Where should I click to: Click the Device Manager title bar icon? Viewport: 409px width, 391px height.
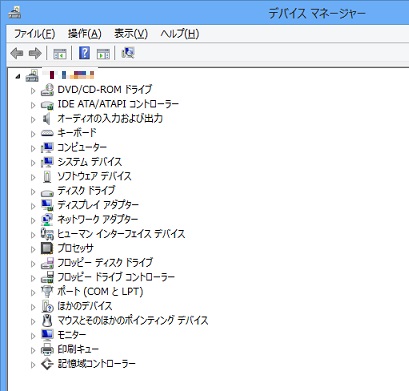pos(14,12)
